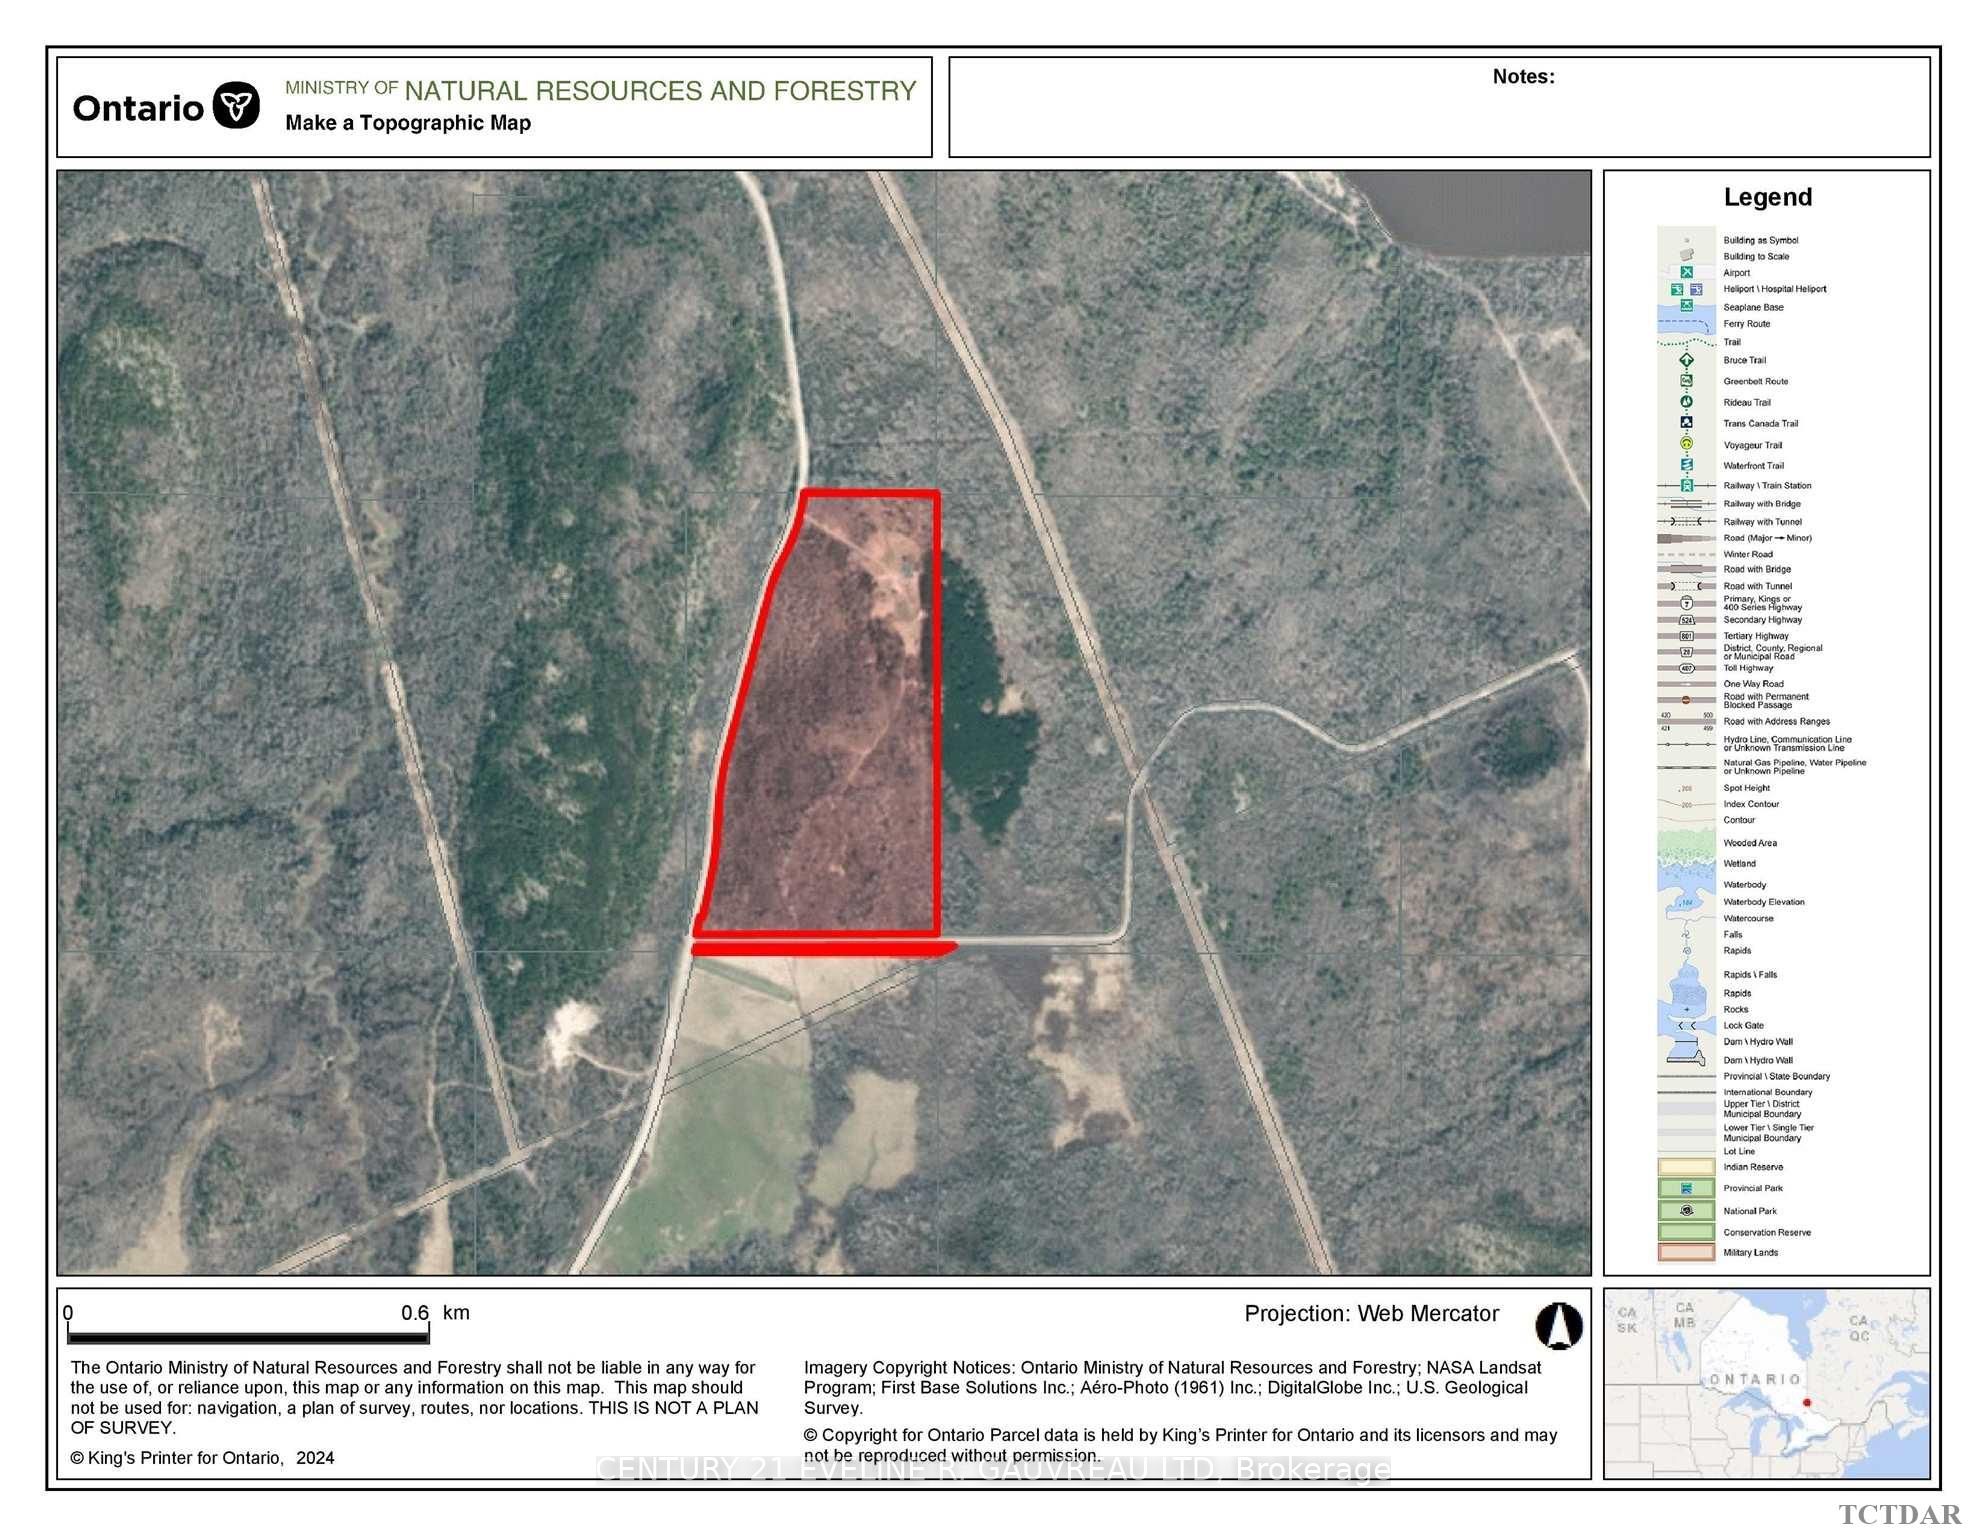Select the Rideau Trail circle icon
The width and height of the screenshot is (1987, 1536).
tap(1686, 402)
